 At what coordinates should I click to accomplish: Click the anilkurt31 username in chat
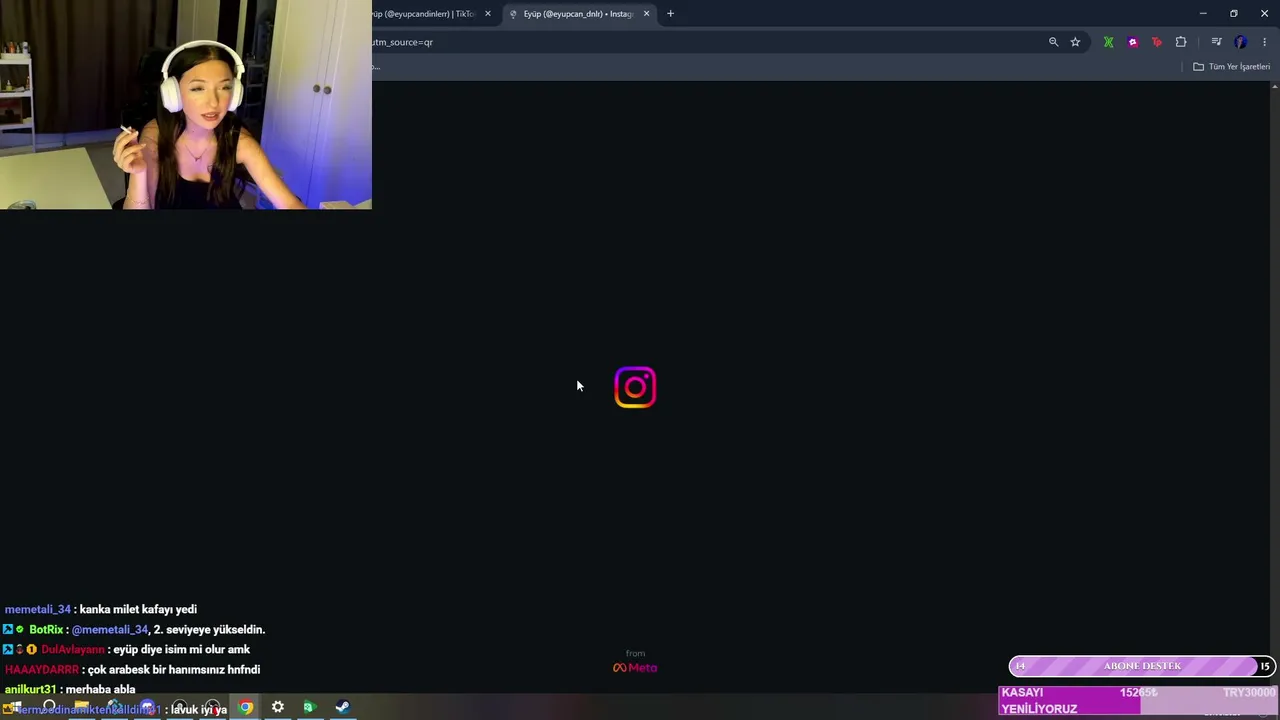31,689
